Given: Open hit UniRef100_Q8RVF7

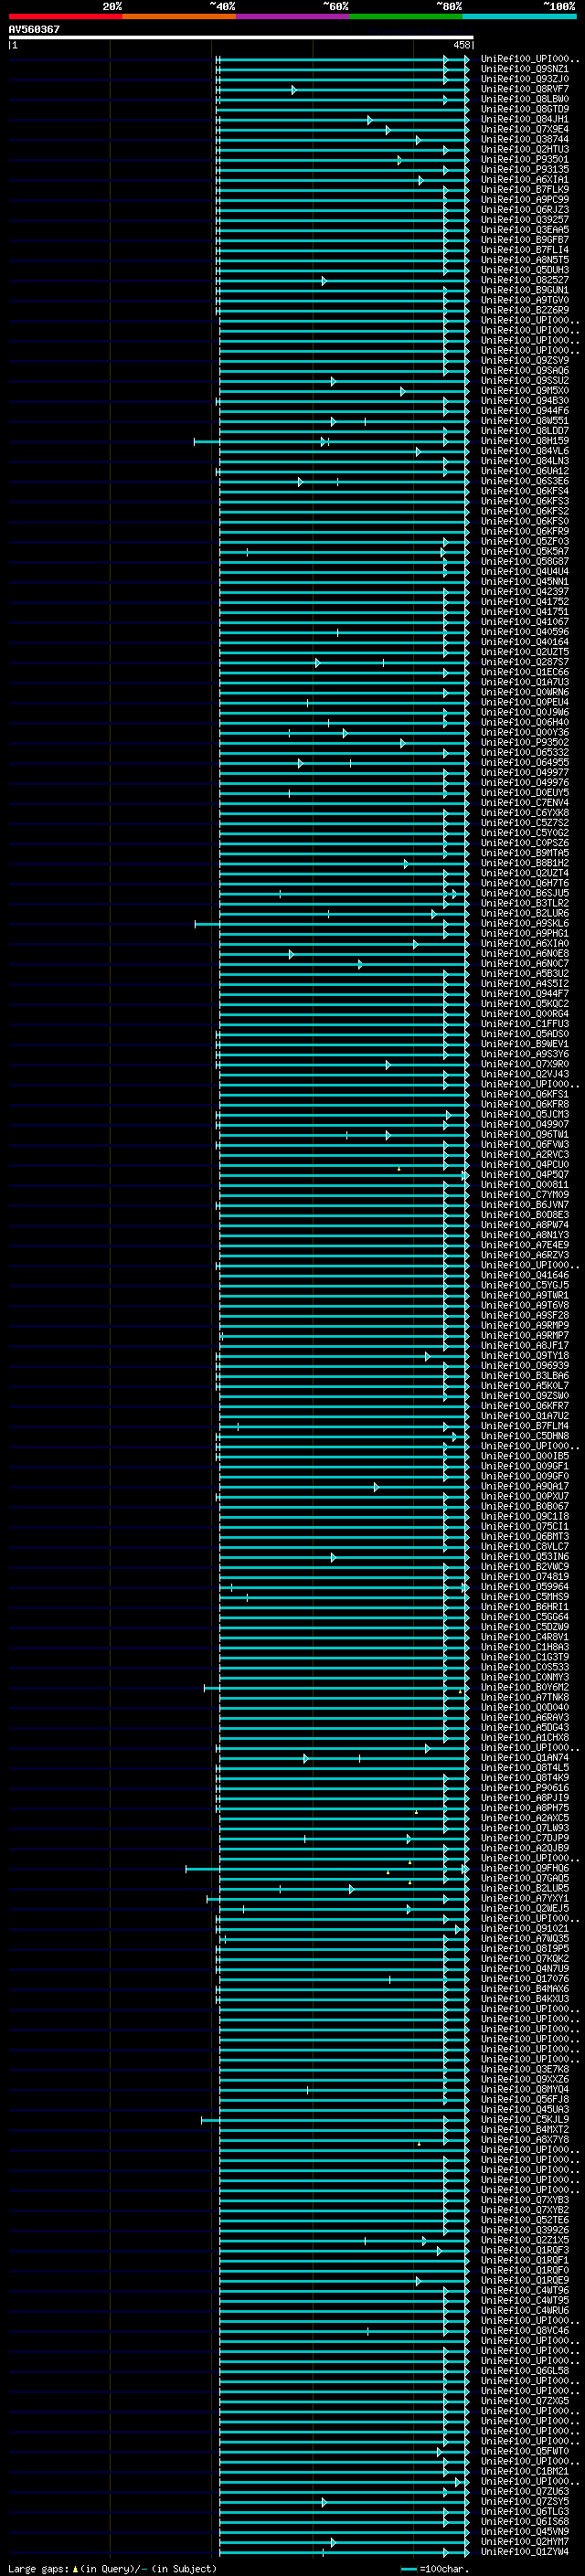Looking at the screenshot, I should coord(525,89).
